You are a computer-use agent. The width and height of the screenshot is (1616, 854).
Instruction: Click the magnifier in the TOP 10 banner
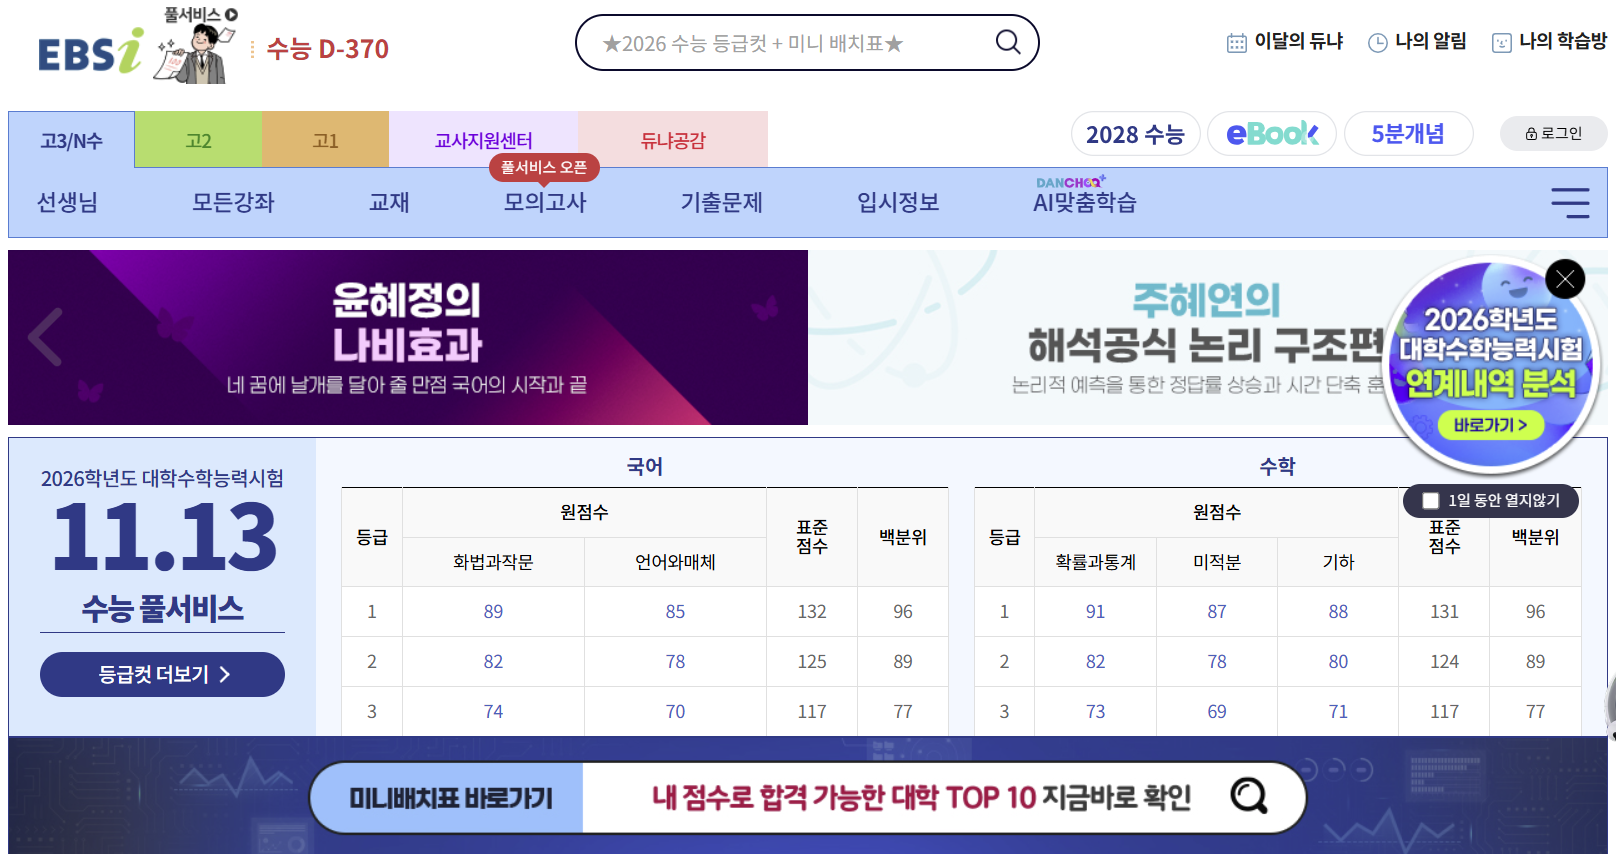tap(1249, 797)
